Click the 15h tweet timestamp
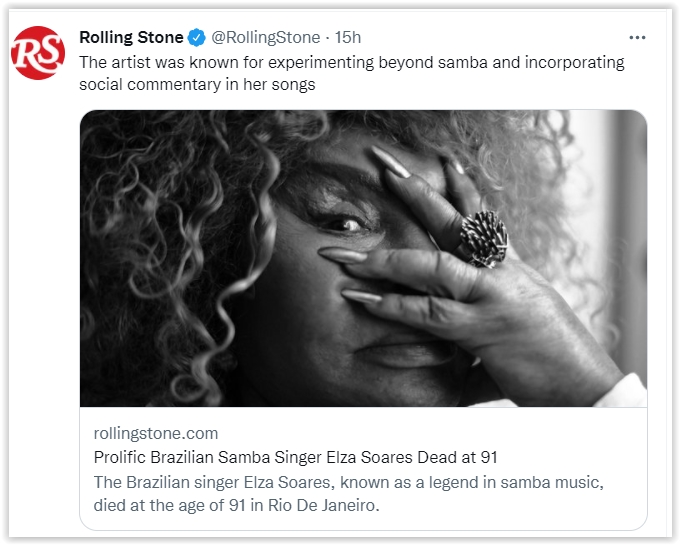 [348, 38]
